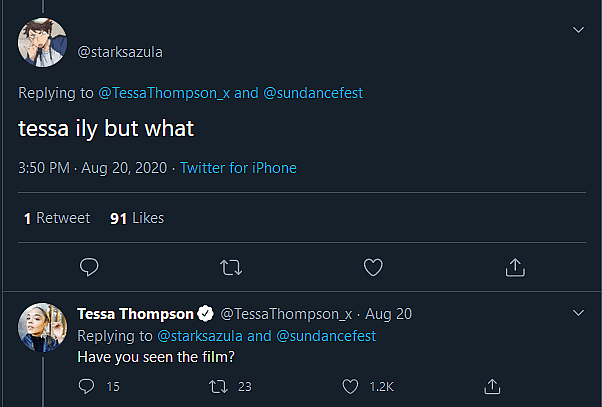Open more options on starksazula's tweet

(x=577, y=30)
